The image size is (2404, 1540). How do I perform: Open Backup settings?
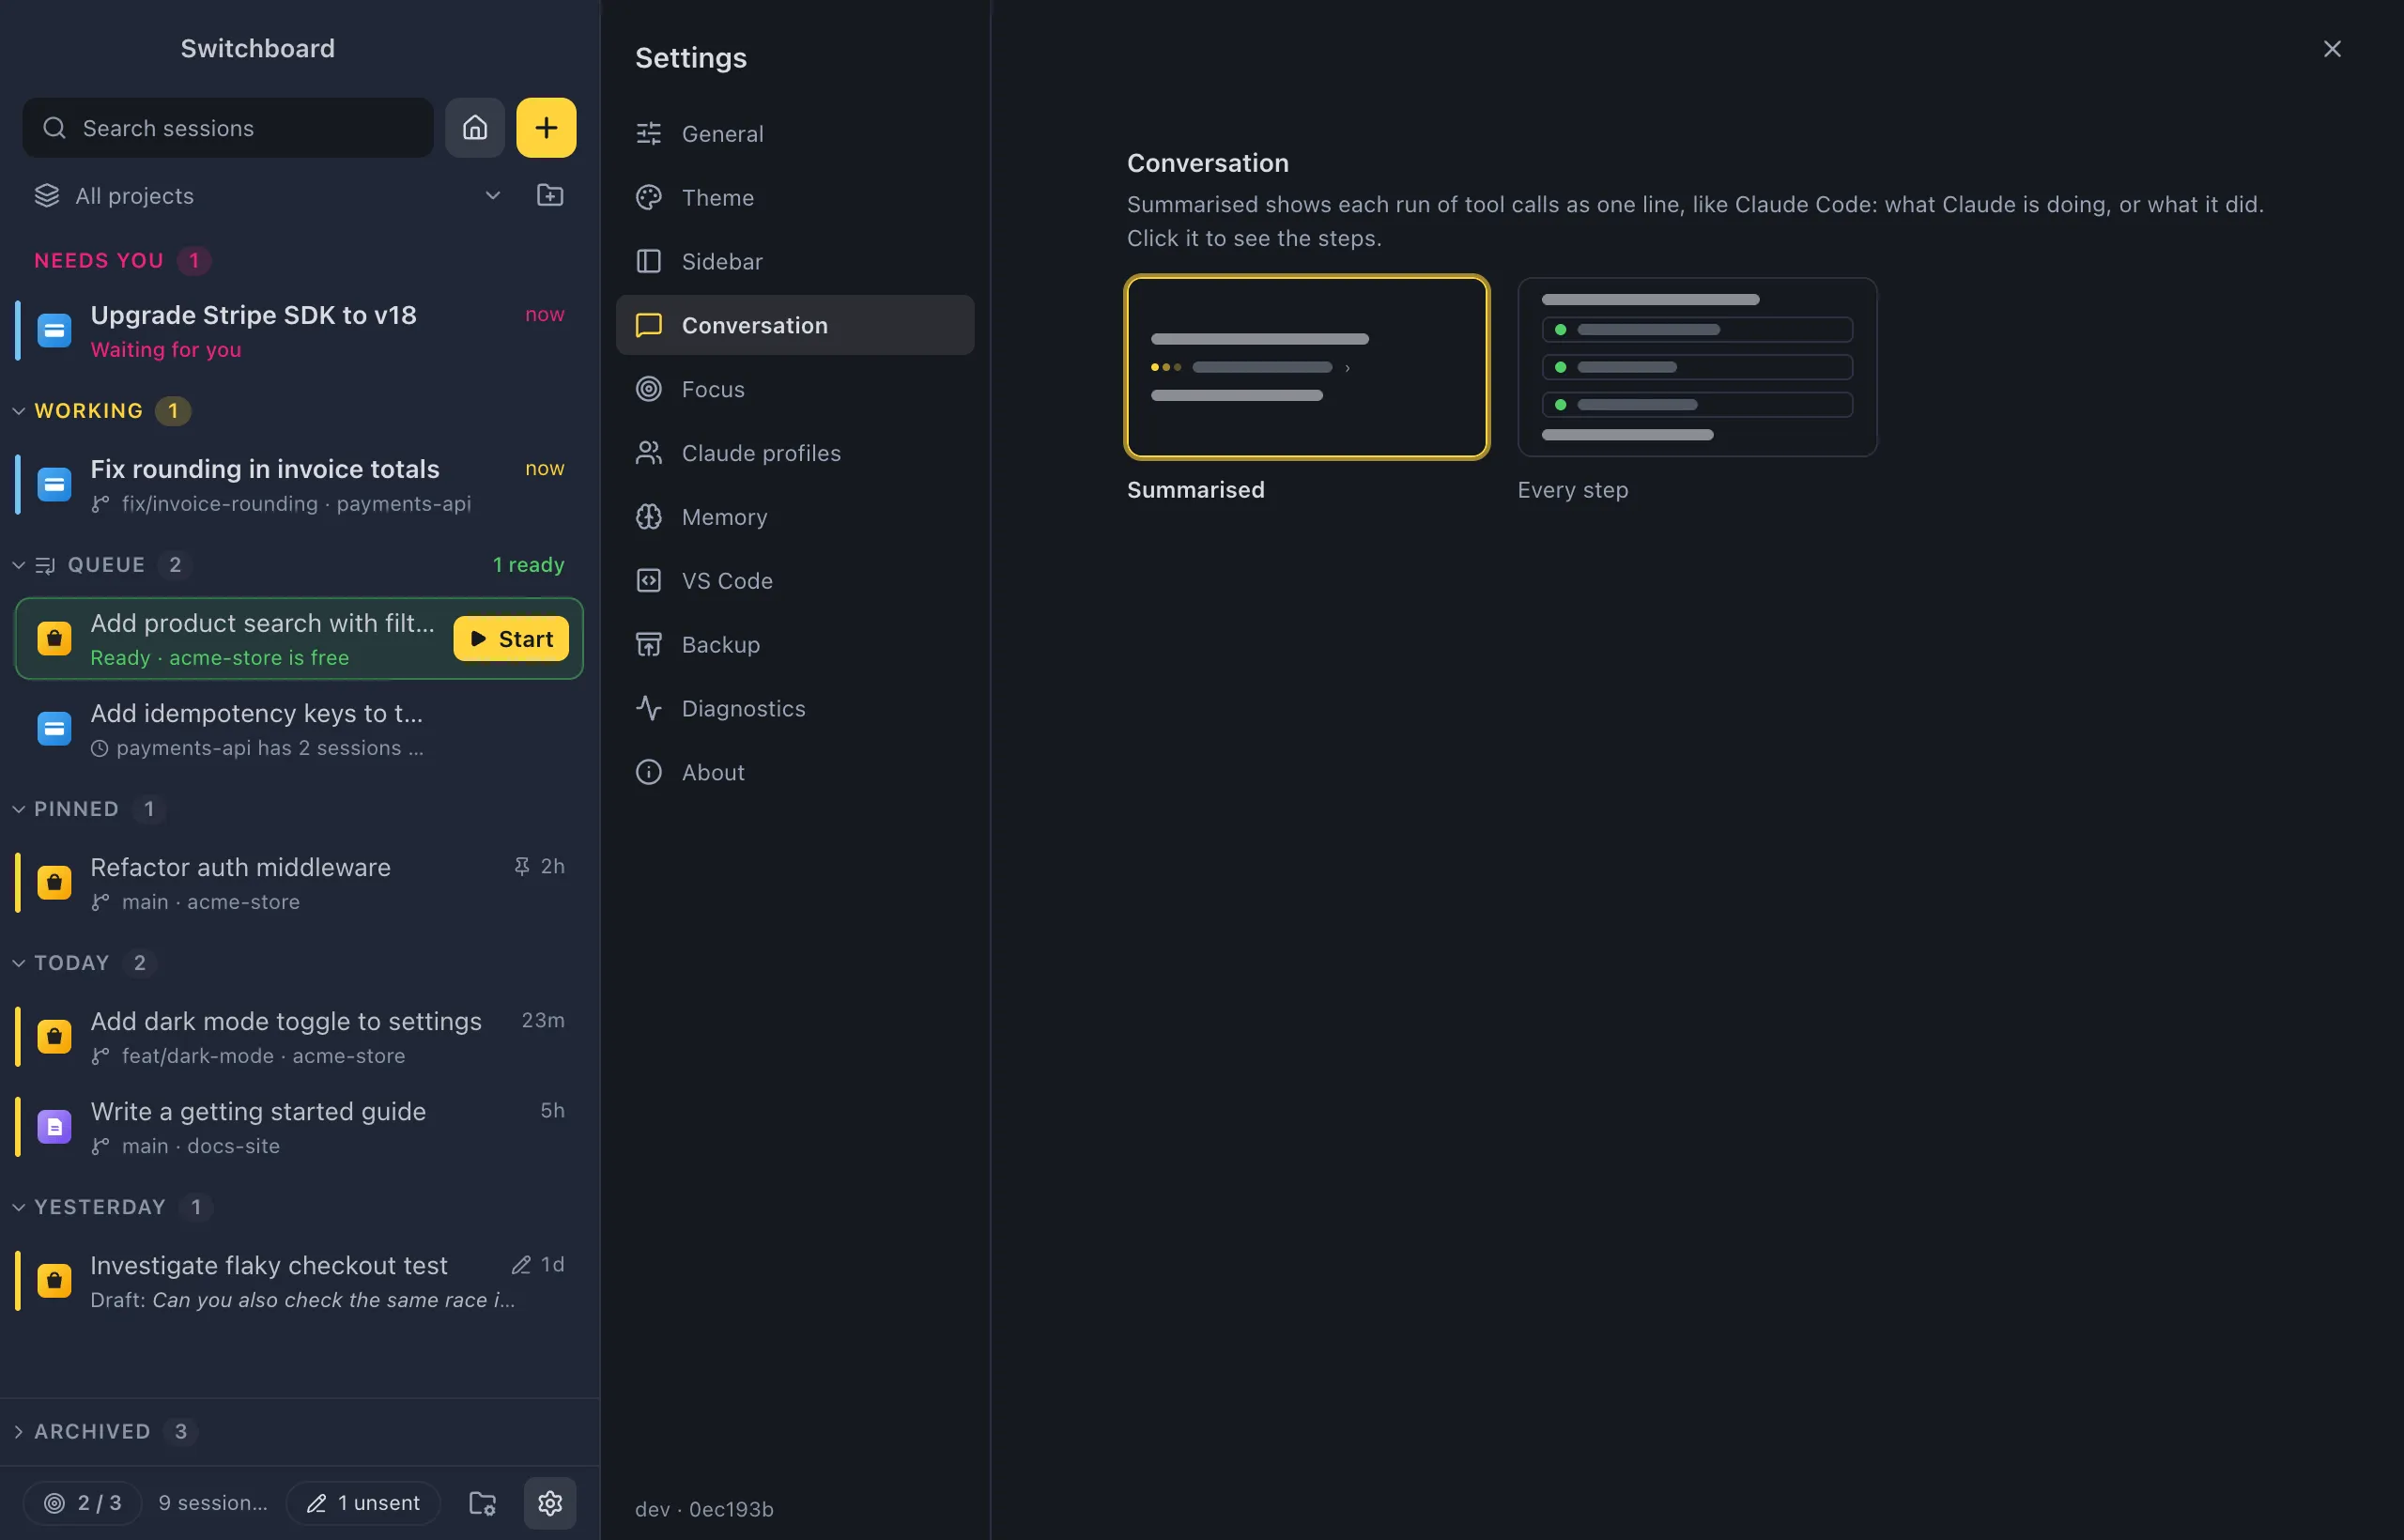click(x=795, y=644)
